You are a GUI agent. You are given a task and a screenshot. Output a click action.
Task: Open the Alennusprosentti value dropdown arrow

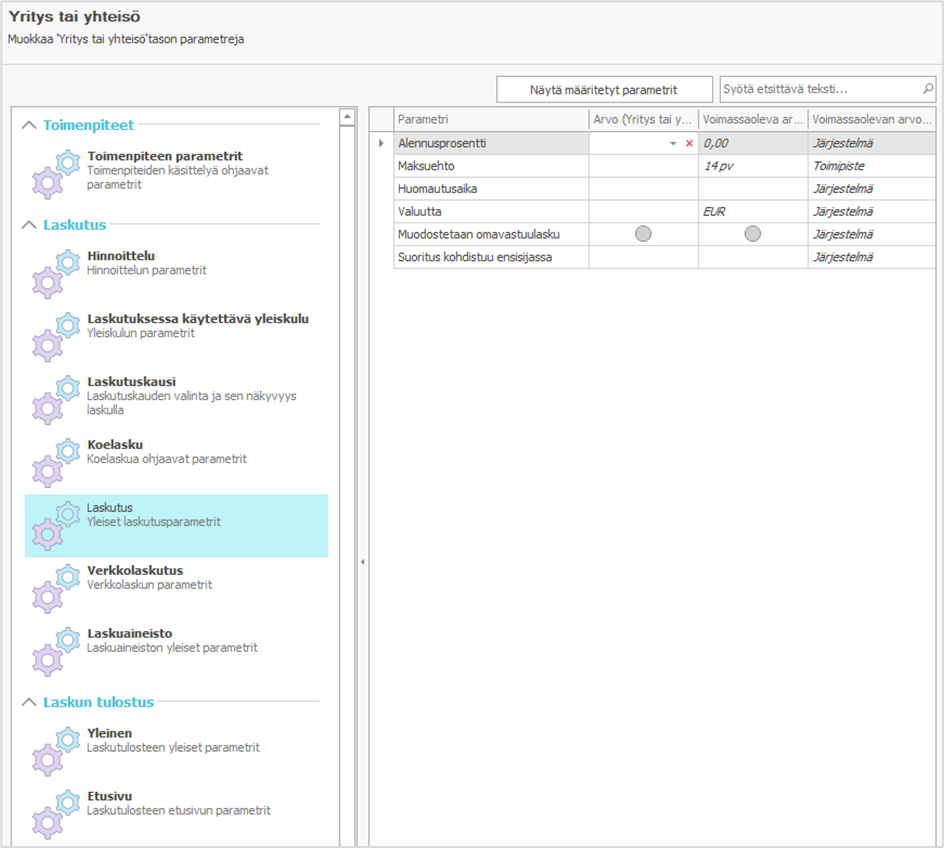(673, 144)
